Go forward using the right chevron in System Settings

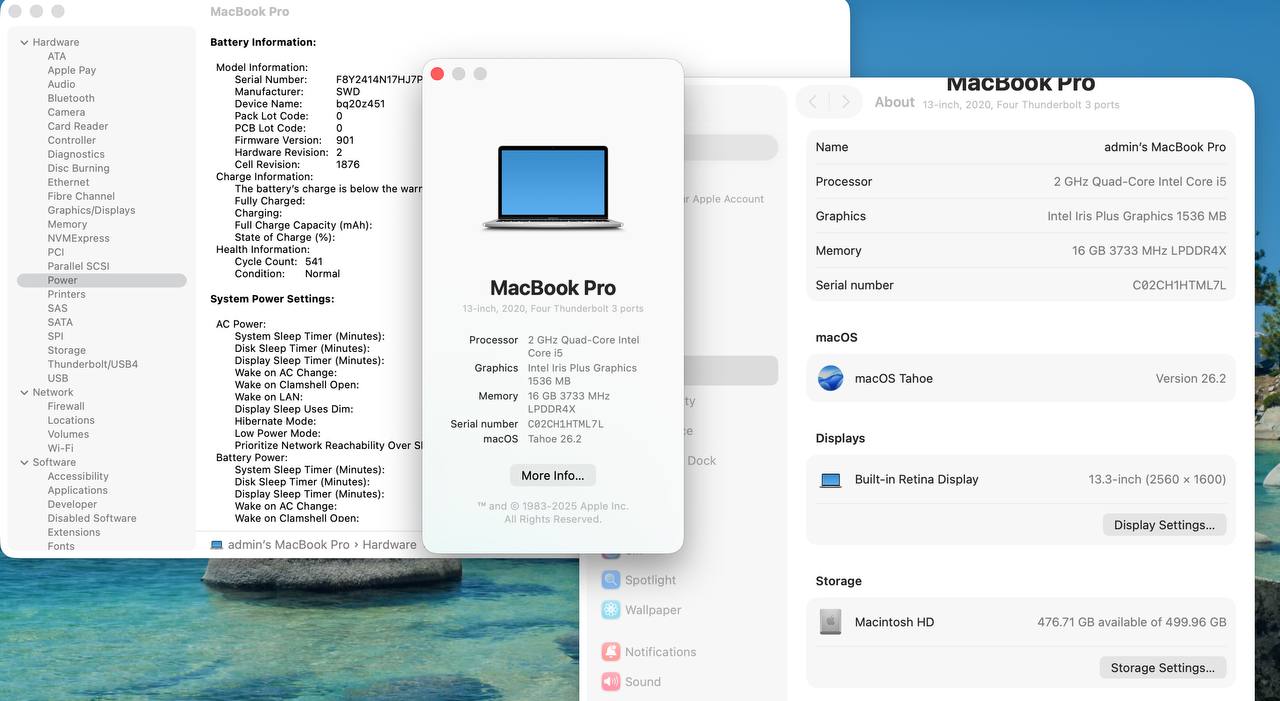pyautogui.click(x=846, y=102)
